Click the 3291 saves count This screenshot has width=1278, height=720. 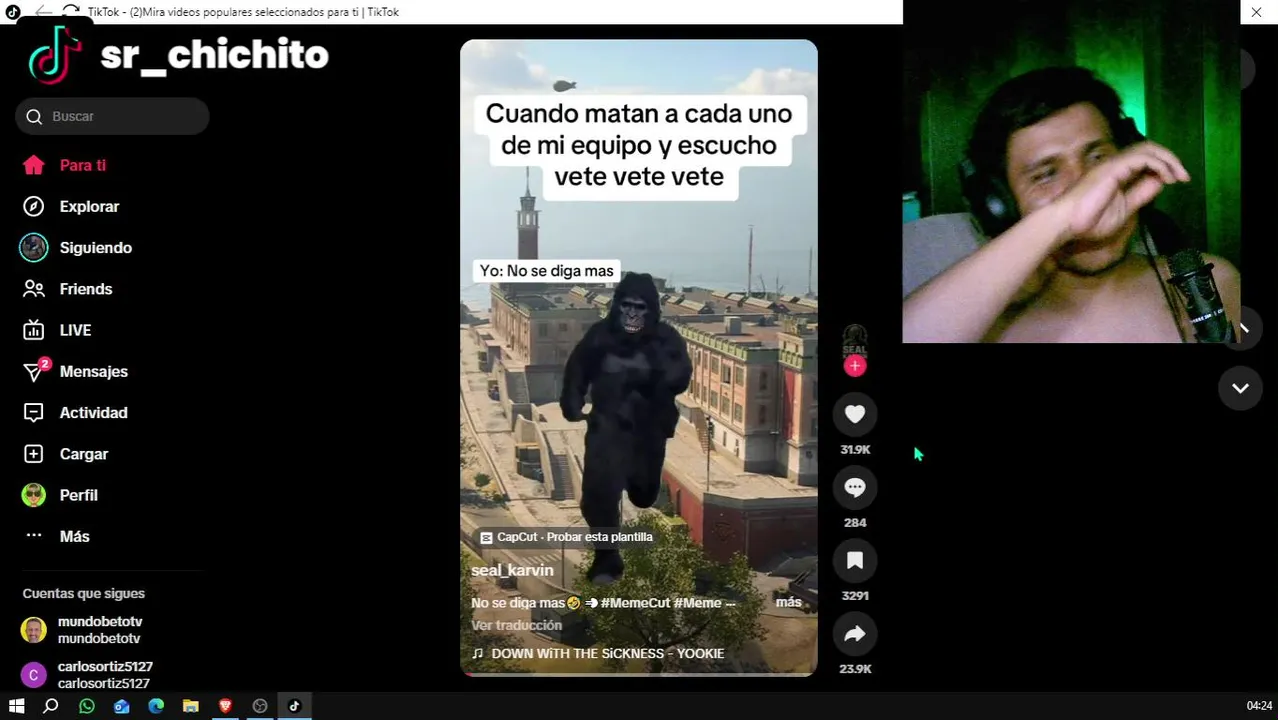pyautogui.click(x=855, y=596)
